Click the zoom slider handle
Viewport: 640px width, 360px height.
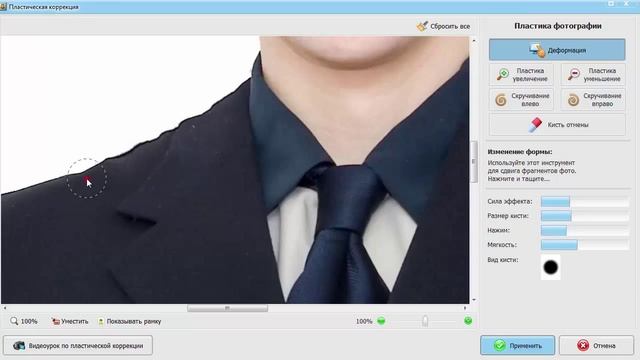[425, 321]
